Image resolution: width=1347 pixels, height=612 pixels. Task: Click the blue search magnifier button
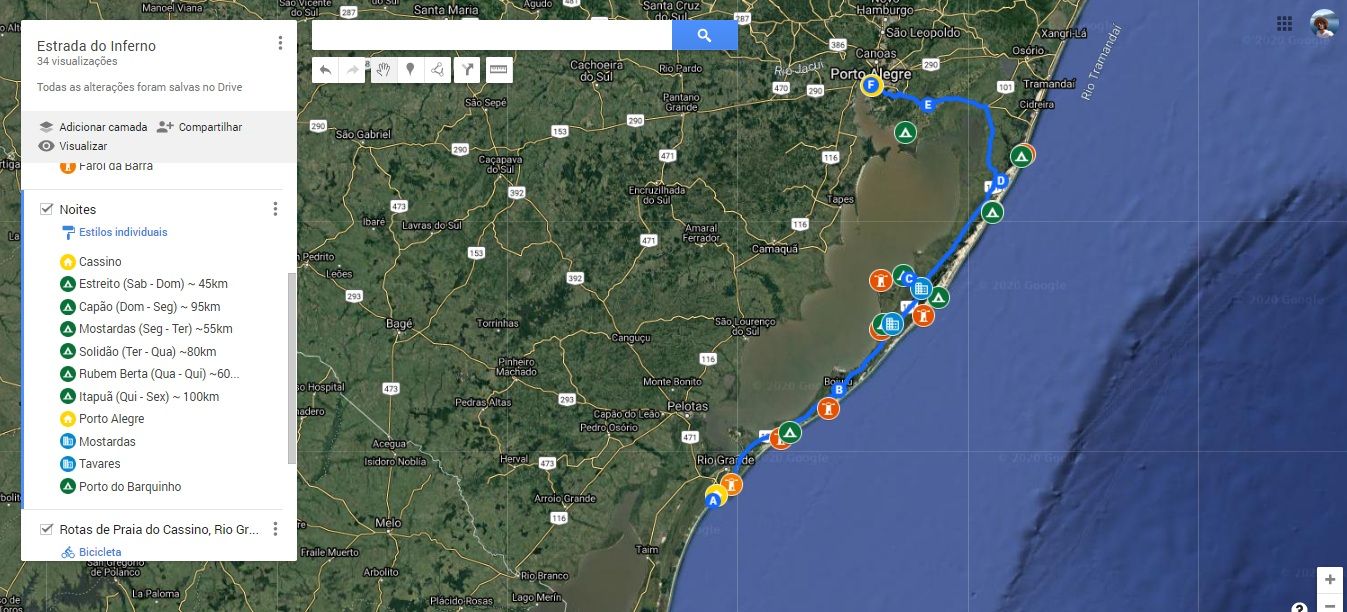point(705,34)
